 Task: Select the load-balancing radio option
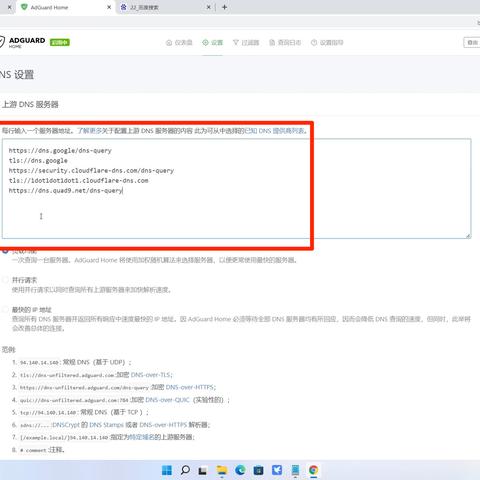pos(5,250)
